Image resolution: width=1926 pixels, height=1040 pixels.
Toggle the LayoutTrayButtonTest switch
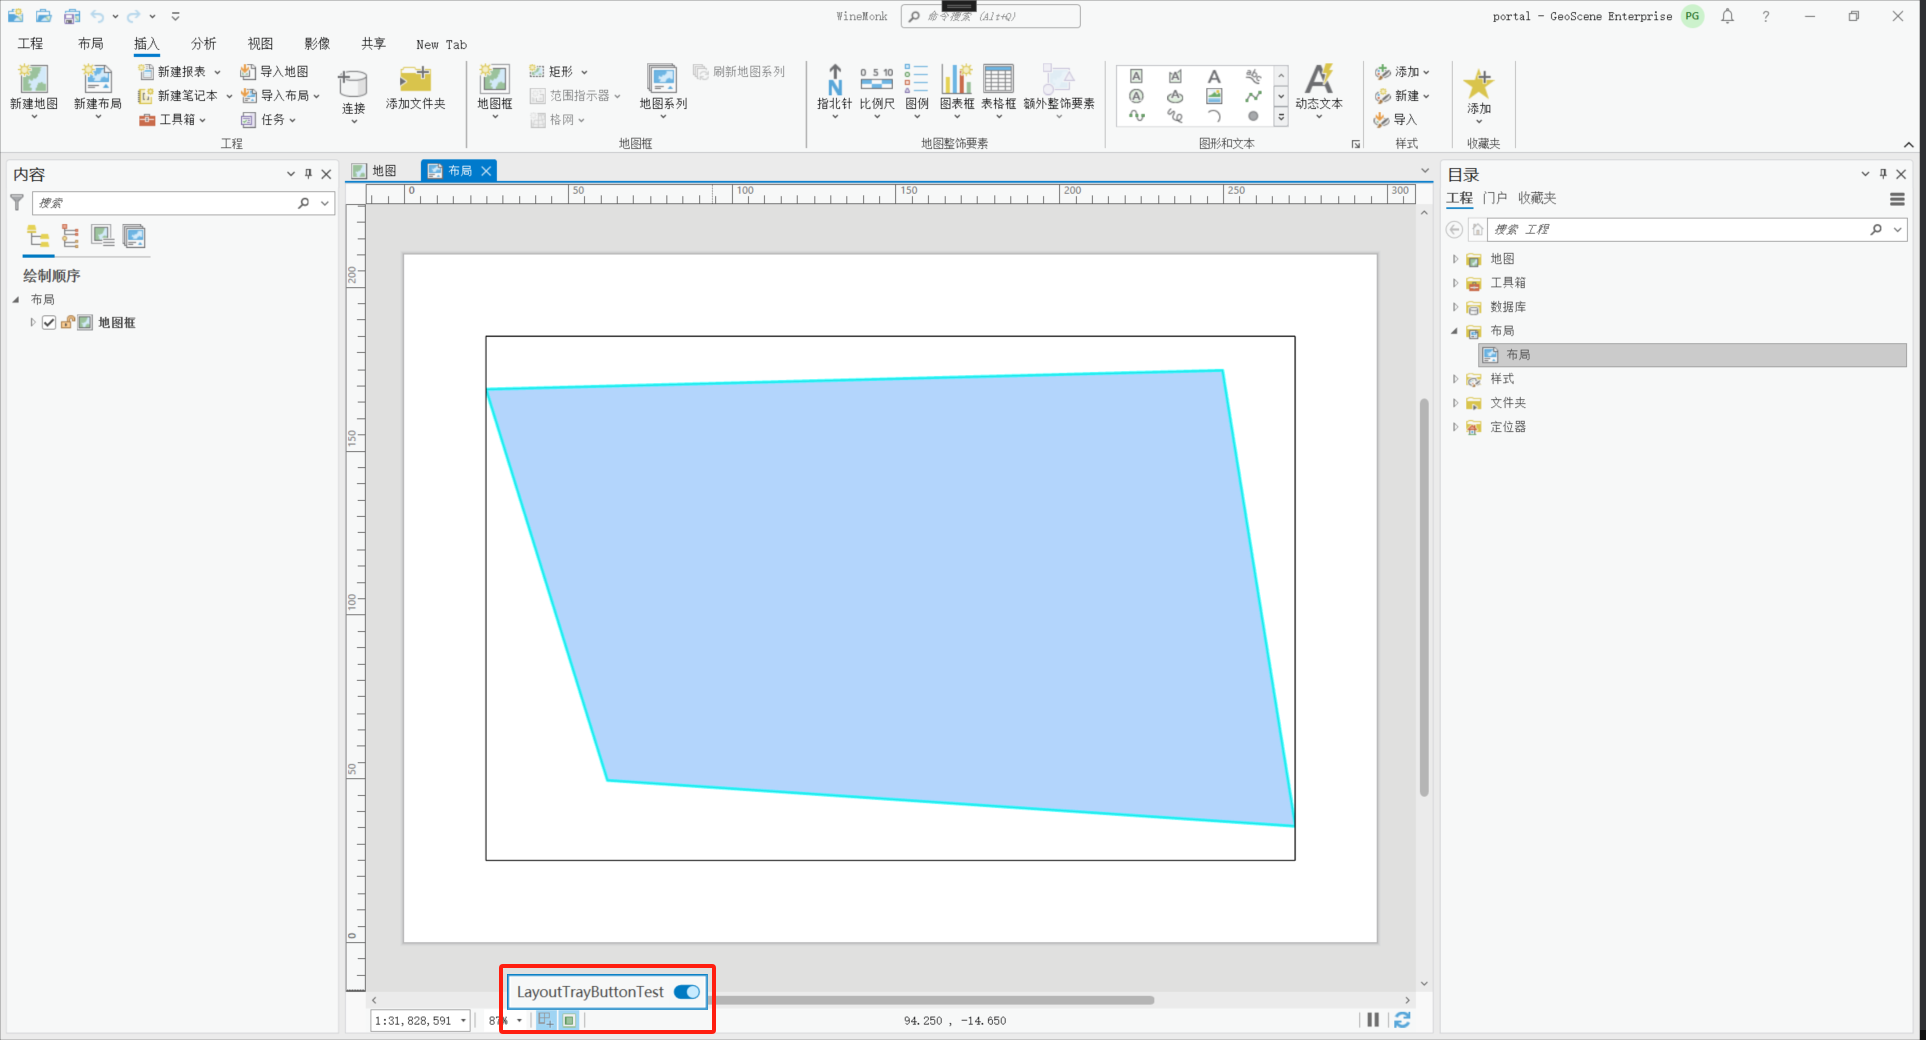(687, 992)
